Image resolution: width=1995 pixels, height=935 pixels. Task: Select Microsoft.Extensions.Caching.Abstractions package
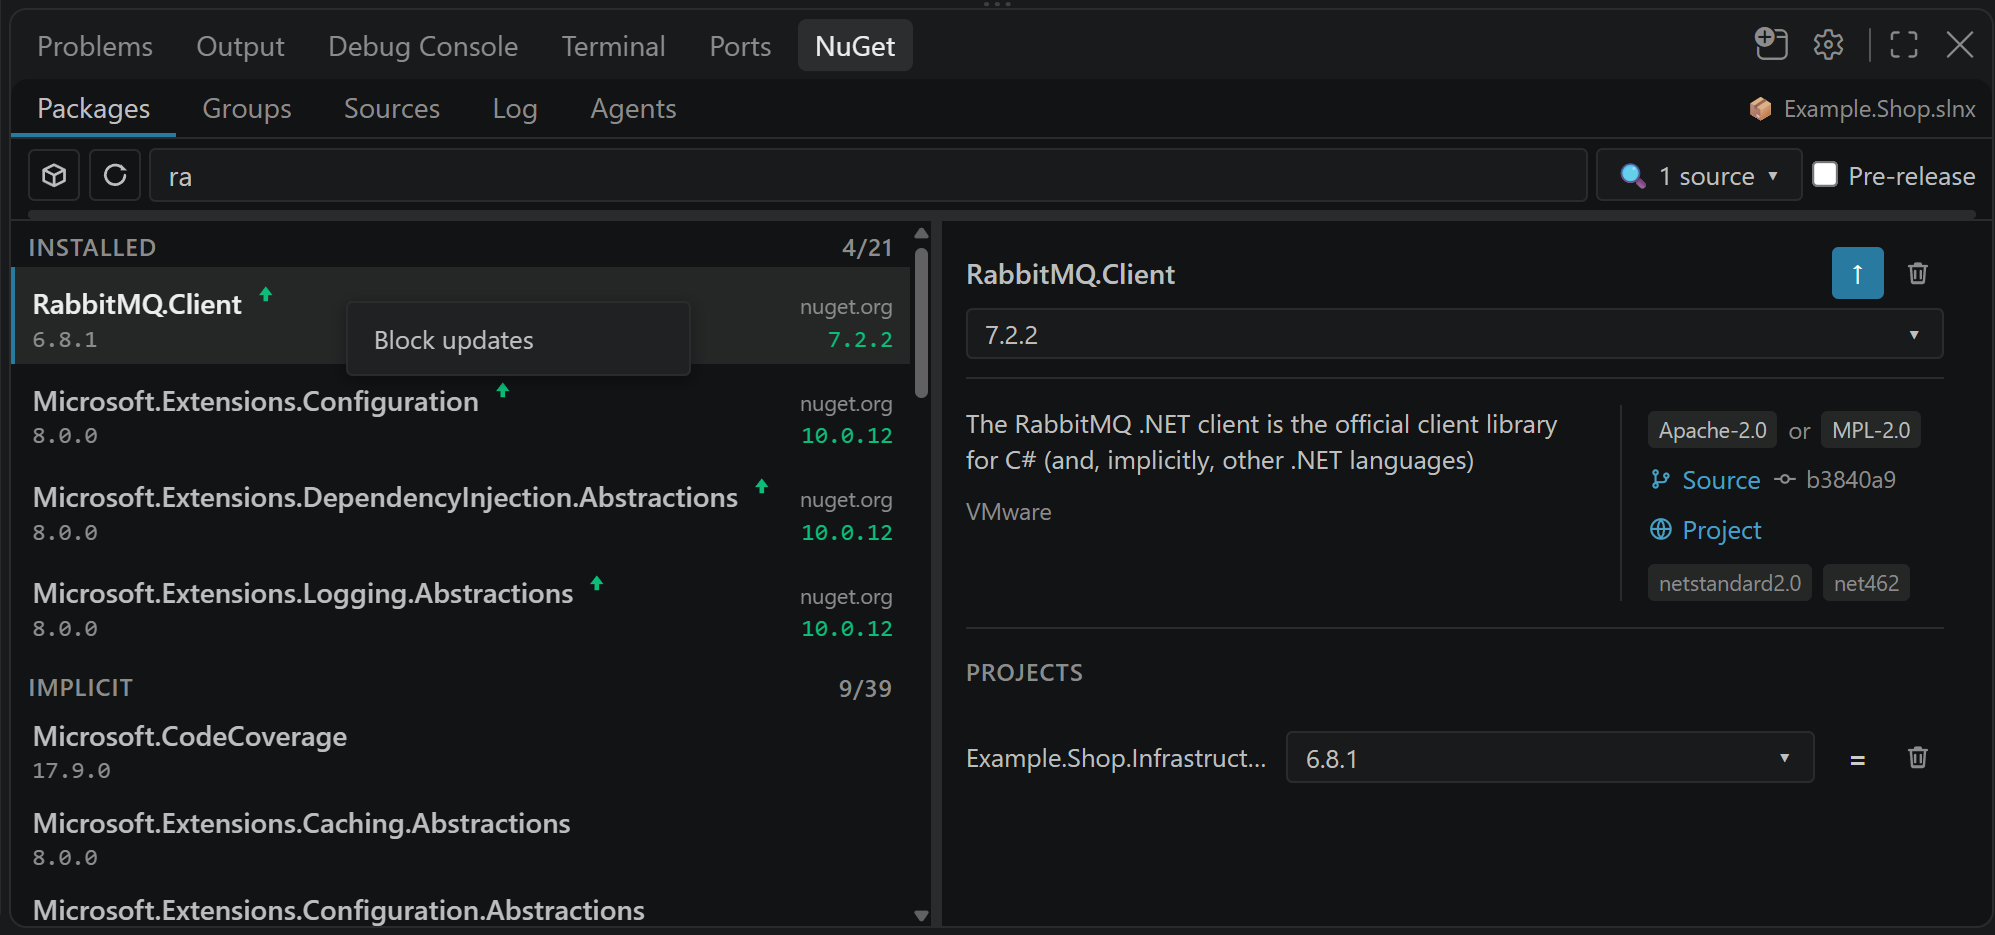click(462, 839)
